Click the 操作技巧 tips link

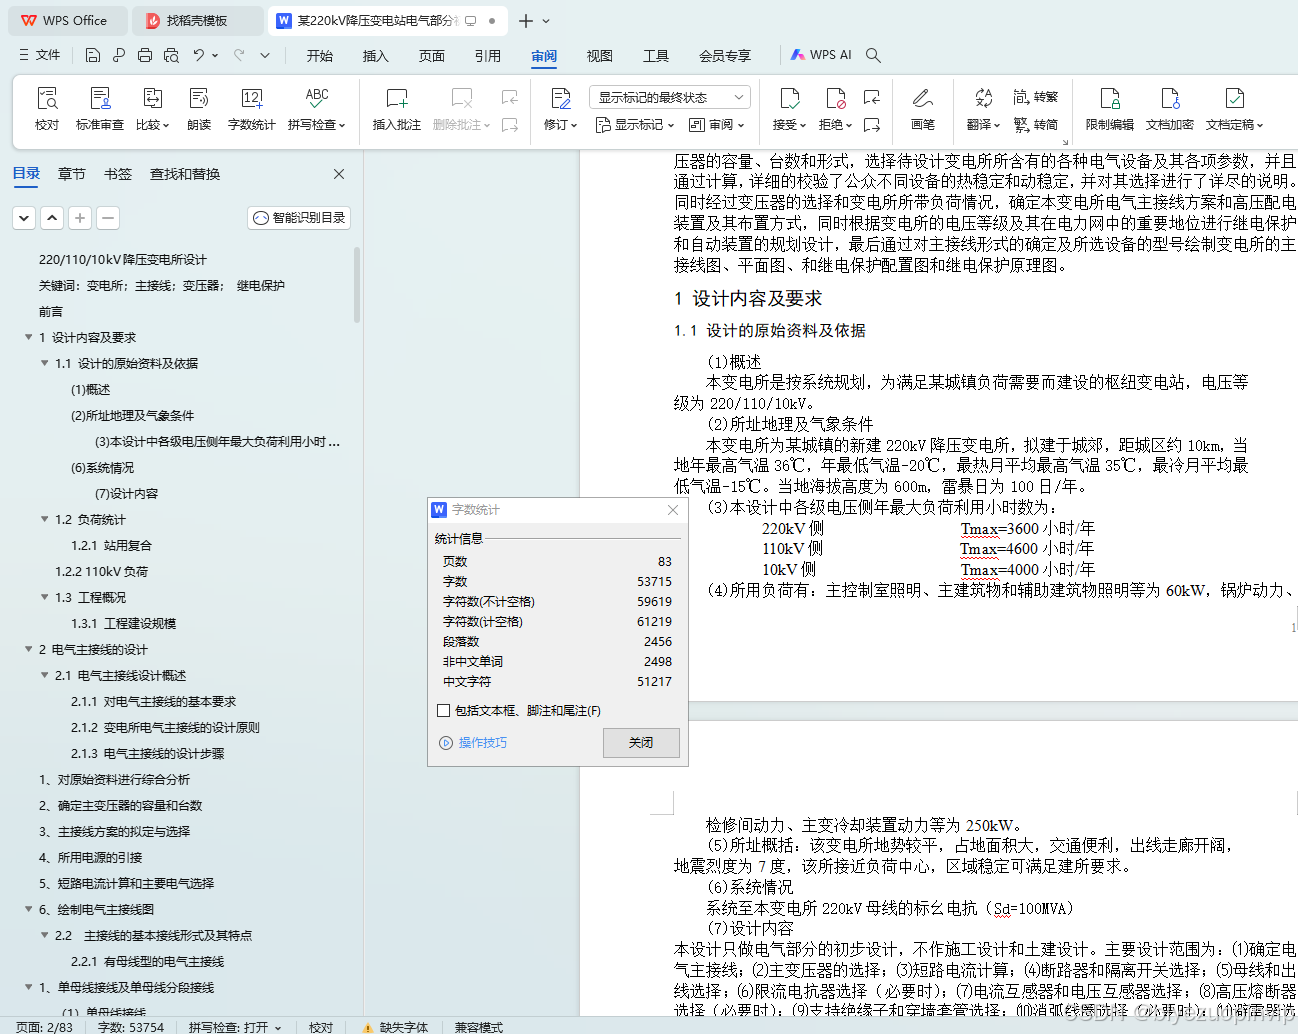tap(474, 743)
